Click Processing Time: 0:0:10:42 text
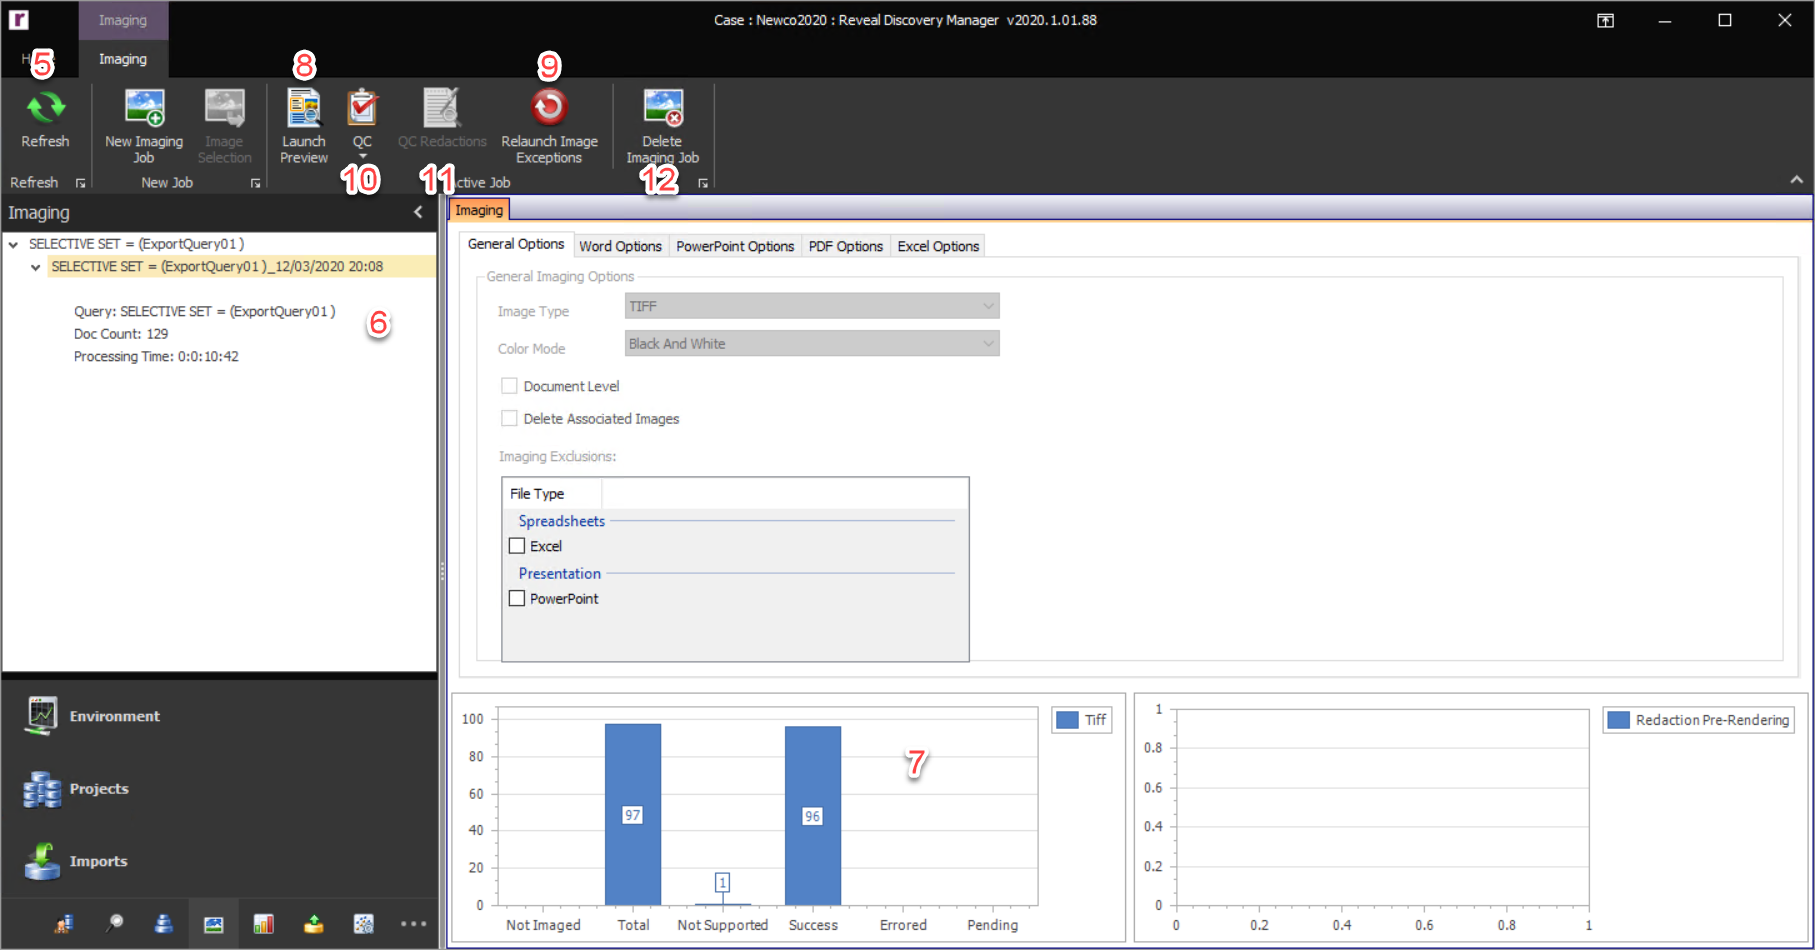The height and width of the screenshot is (950, 1815). [x=156, y=357]
